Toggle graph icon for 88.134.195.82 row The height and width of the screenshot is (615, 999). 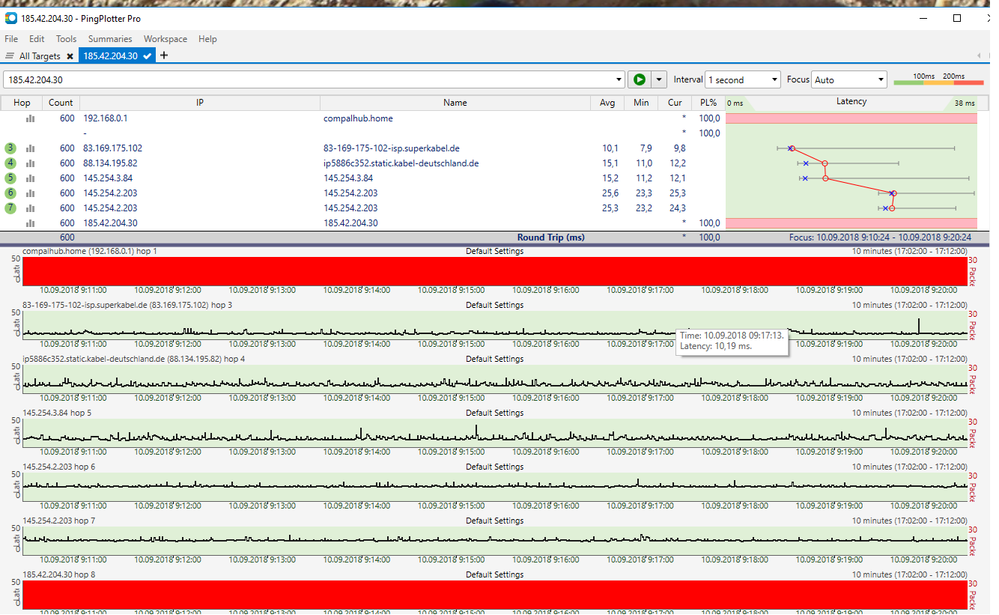coord(30,163)
